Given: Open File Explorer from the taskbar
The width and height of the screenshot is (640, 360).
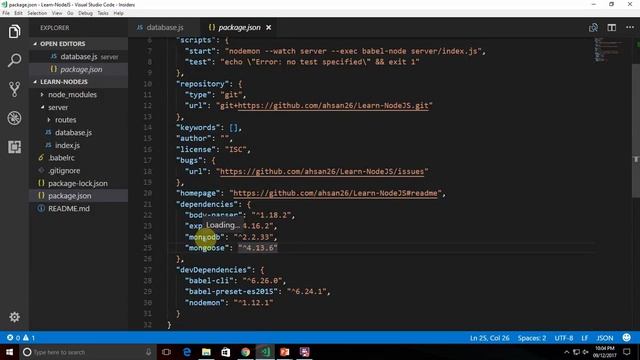Looking at the screenshot, I should coord(206,352).
